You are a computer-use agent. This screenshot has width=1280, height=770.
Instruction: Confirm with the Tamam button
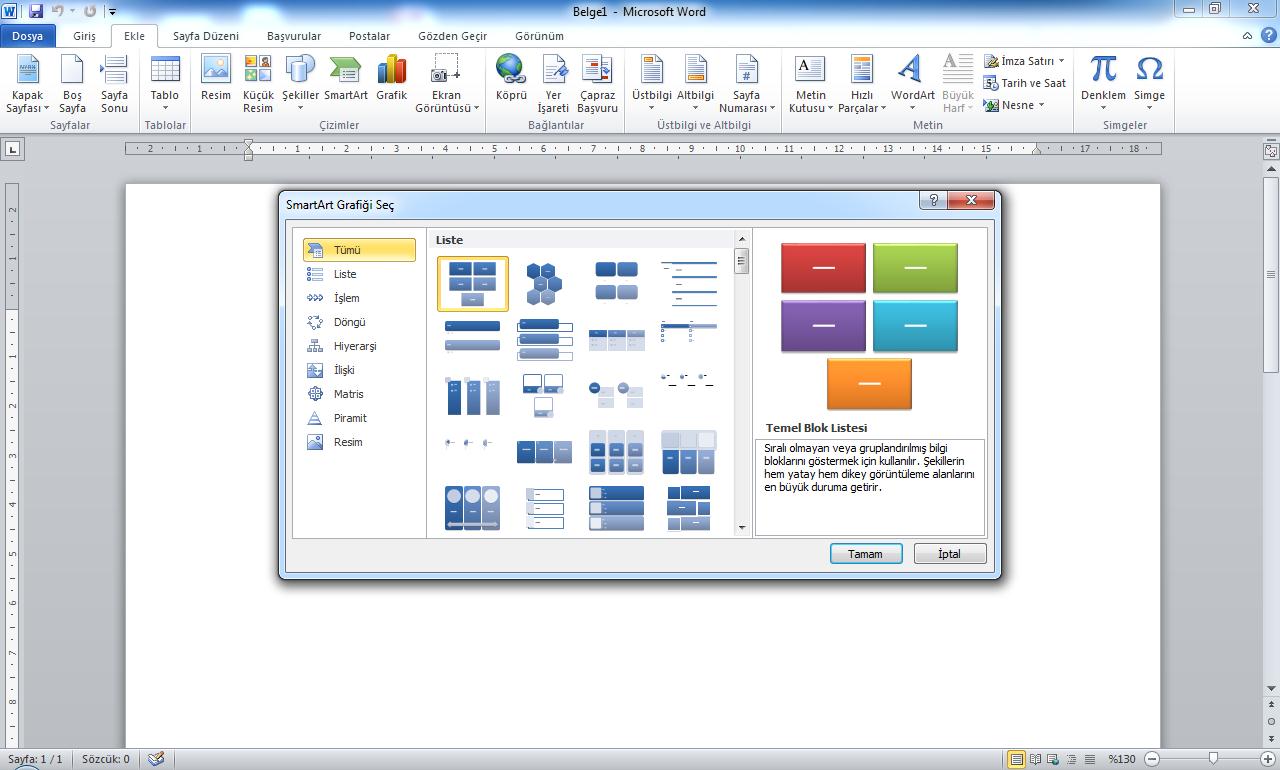click(x=866, y=554)
